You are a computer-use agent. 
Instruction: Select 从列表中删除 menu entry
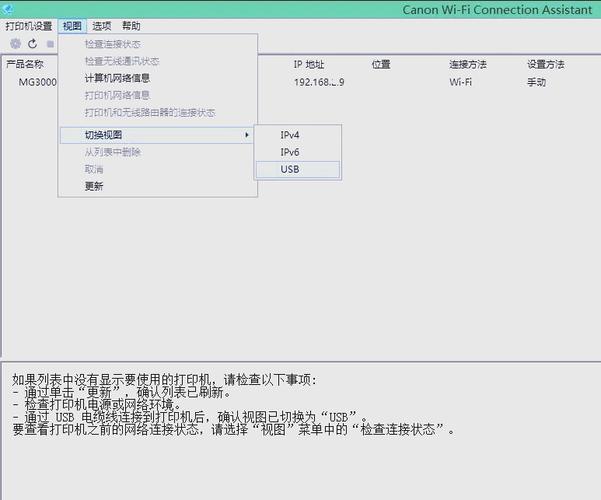click(113, 152)
